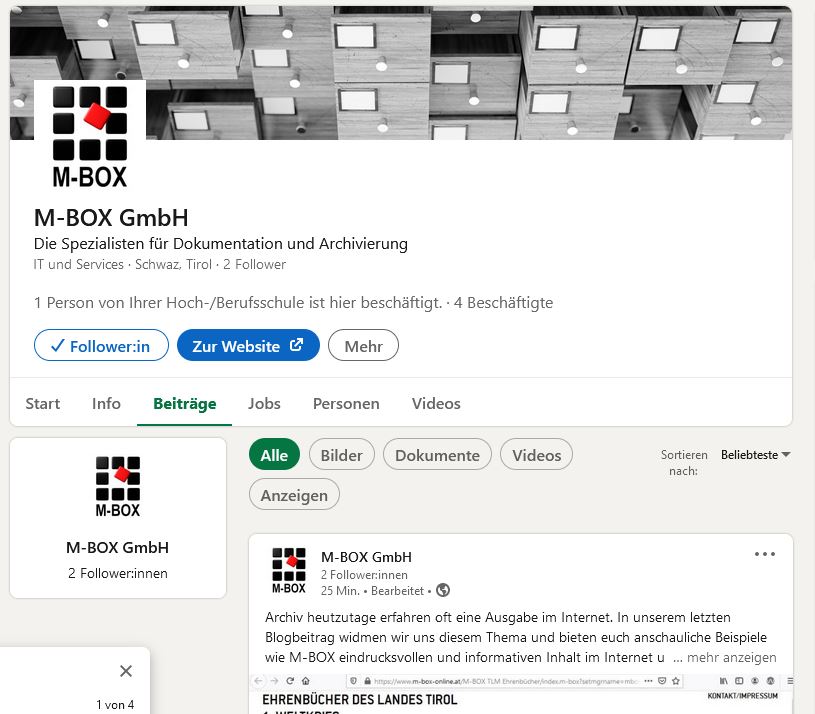Filter posts by Anzeigen

pos(294,495)
